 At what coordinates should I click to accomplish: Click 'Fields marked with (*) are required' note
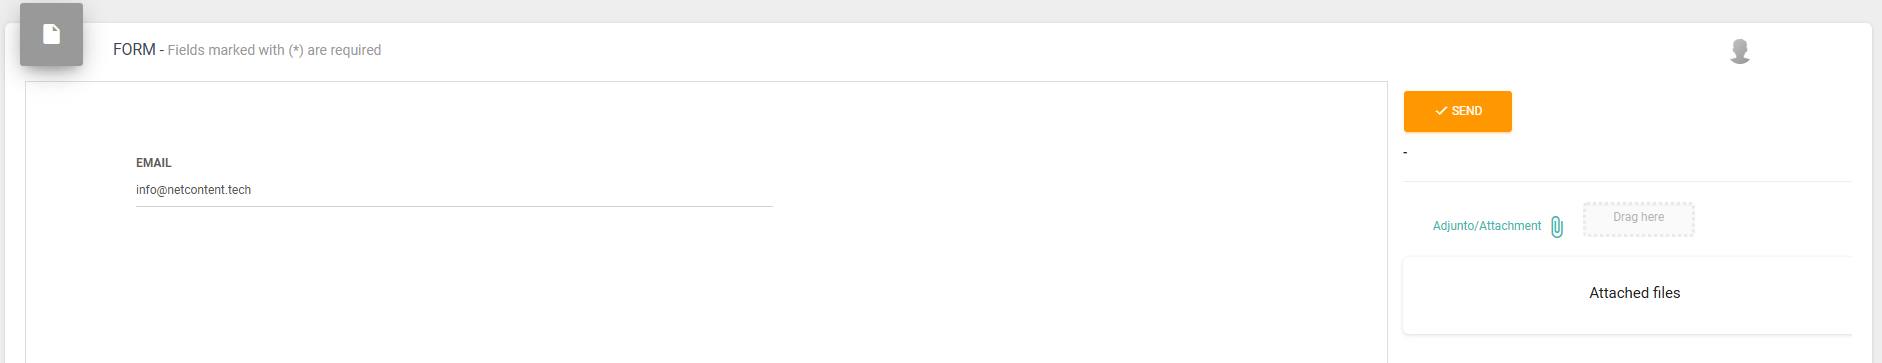[x=274, y=50]
